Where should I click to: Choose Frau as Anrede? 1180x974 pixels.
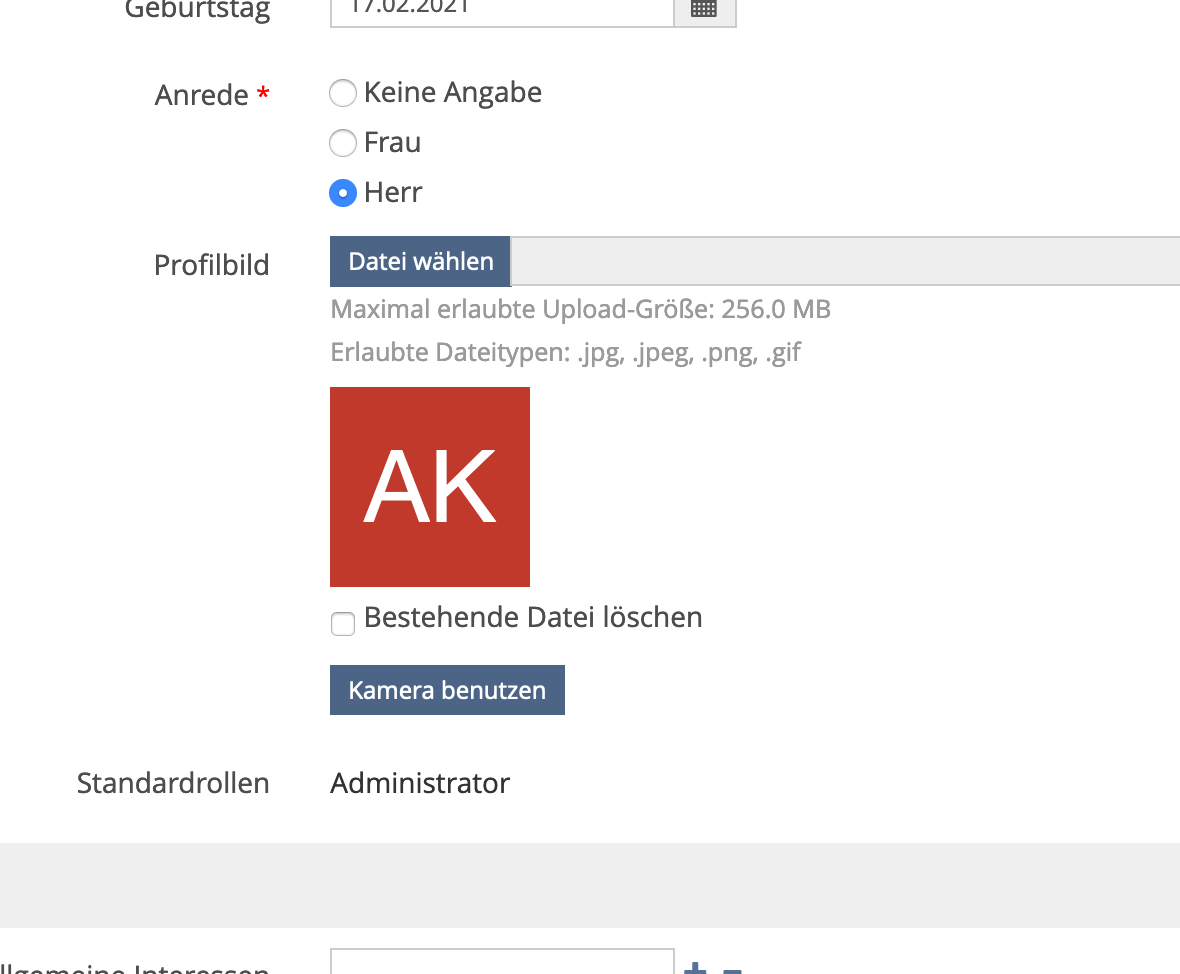tap(343, 143)
